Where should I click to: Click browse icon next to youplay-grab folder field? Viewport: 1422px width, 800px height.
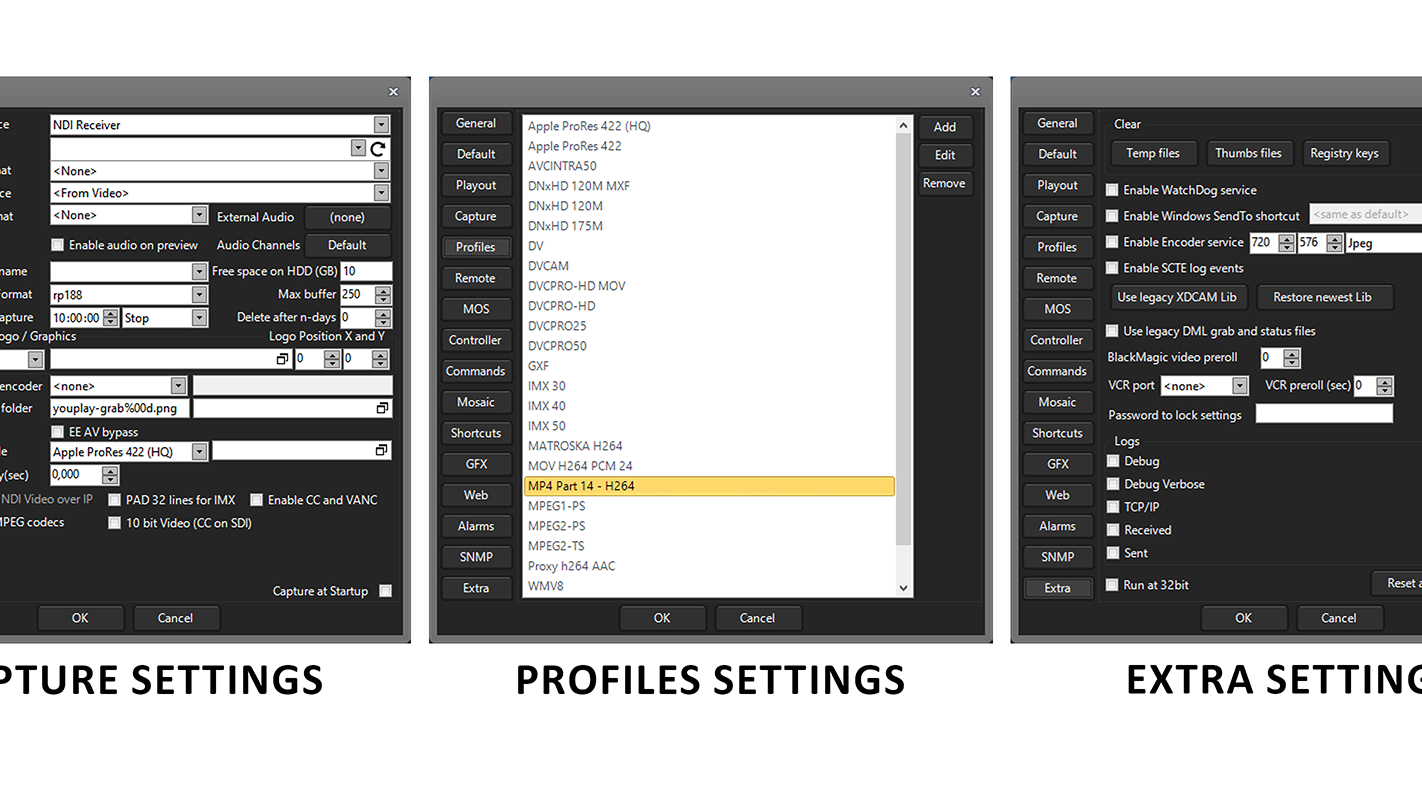coord(381,408)
